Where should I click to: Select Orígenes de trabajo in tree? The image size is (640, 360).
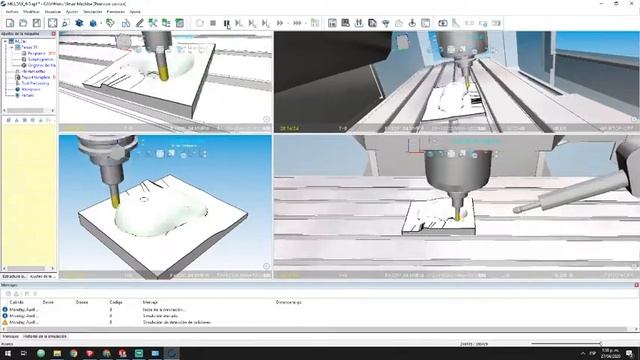coord(41,65)
